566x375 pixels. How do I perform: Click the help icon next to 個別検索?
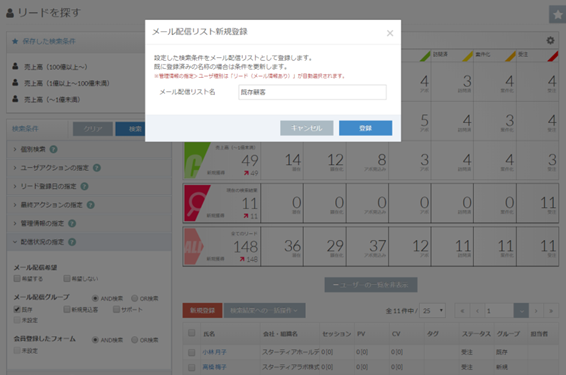[53, 149]
